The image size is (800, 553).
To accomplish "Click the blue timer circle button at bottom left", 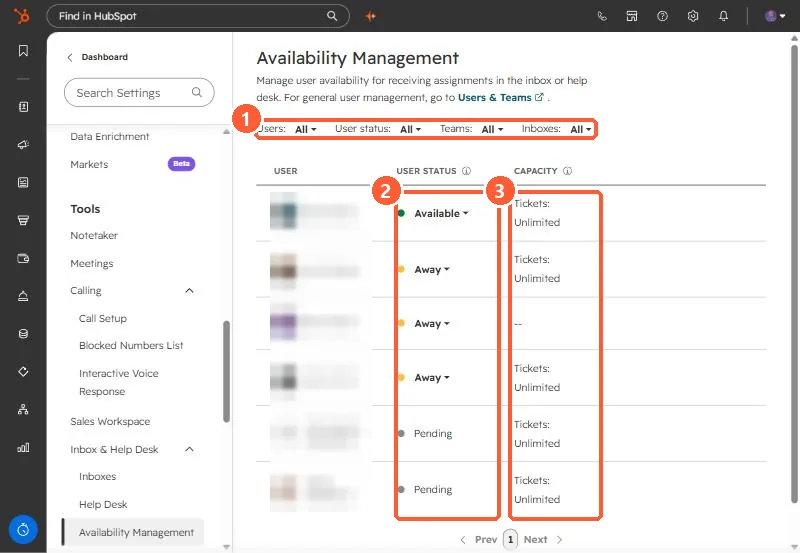I will tap(23, 530).
